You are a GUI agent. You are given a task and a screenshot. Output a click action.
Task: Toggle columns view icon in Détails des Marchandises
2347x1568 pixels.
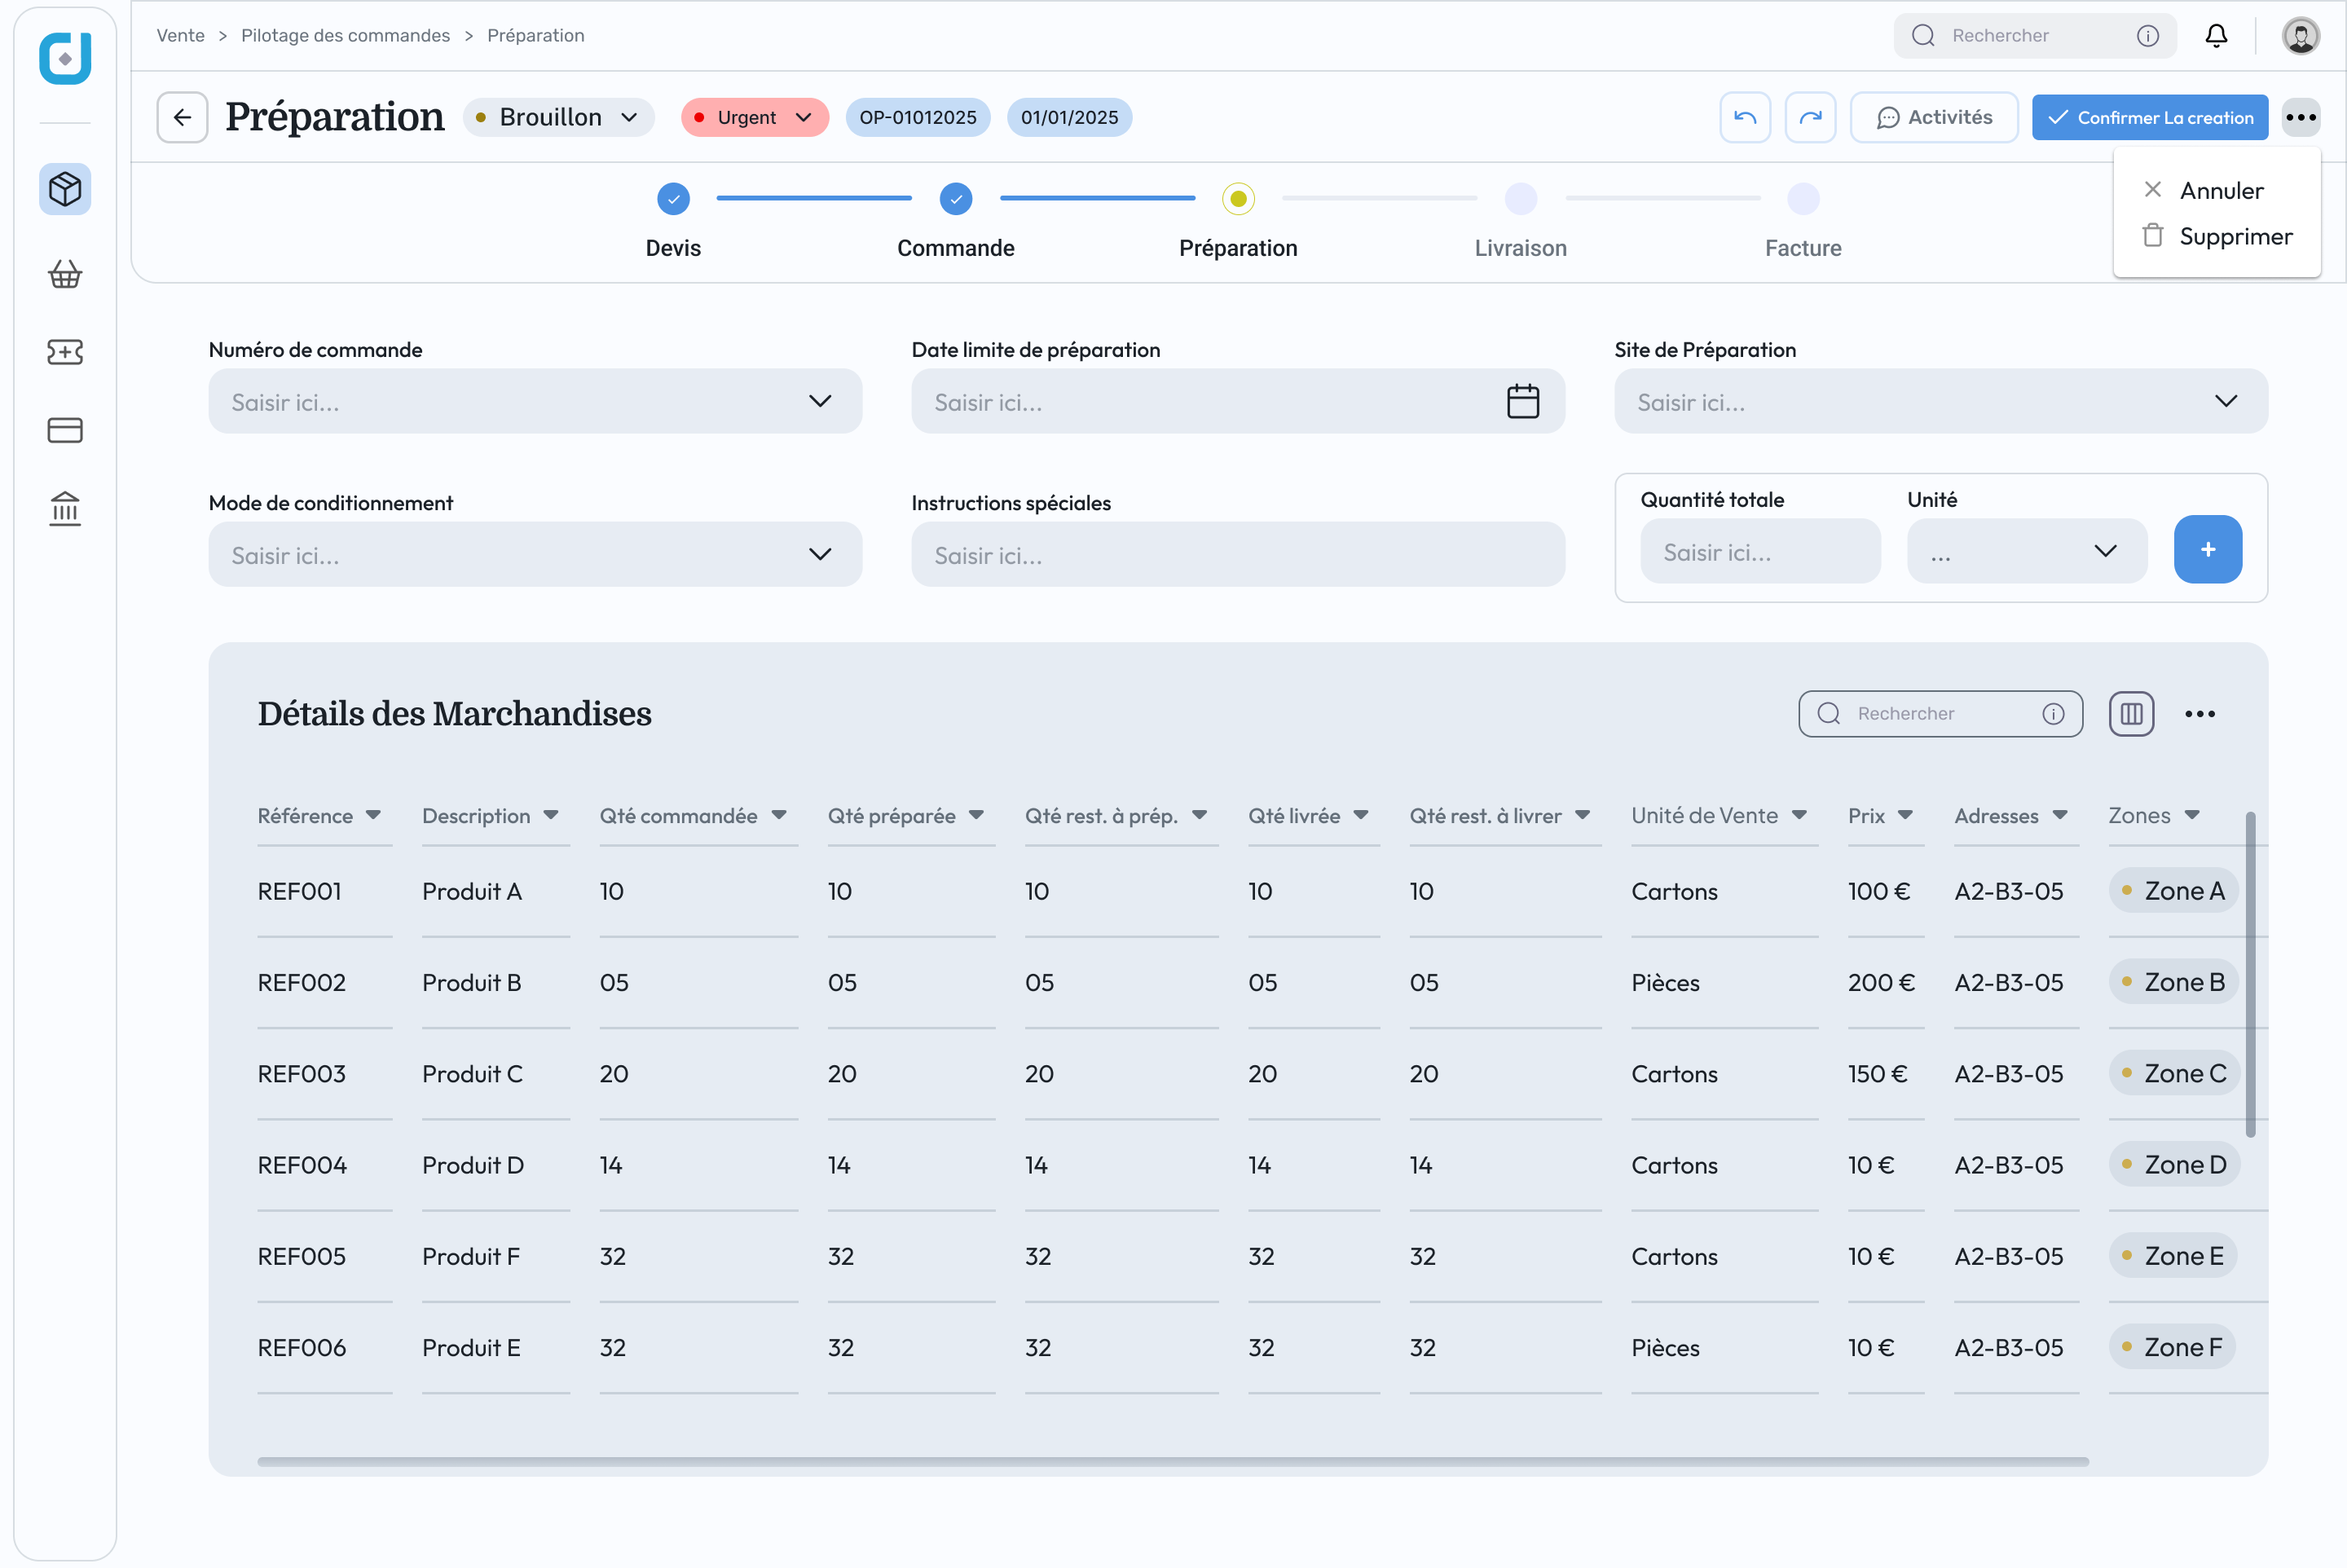point(2131,713)
